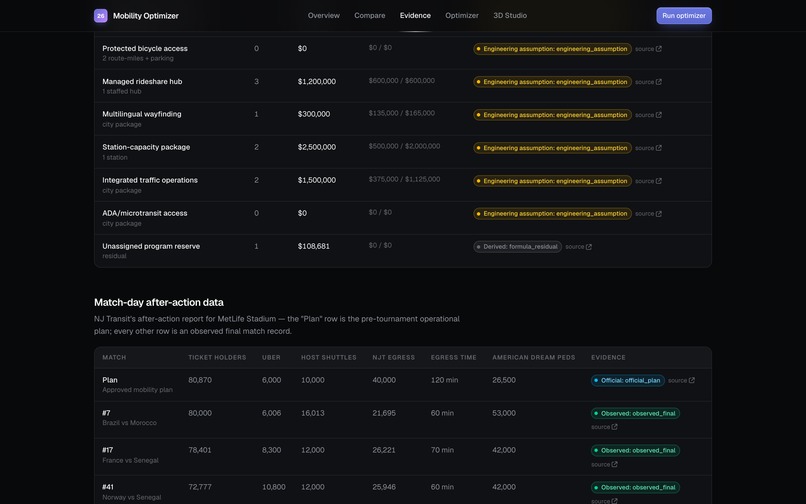Go to the Optimizer tab
Image resolution: width=806 pixels, height=504 pixels.
pyautogui.click(x=462, y=15)
